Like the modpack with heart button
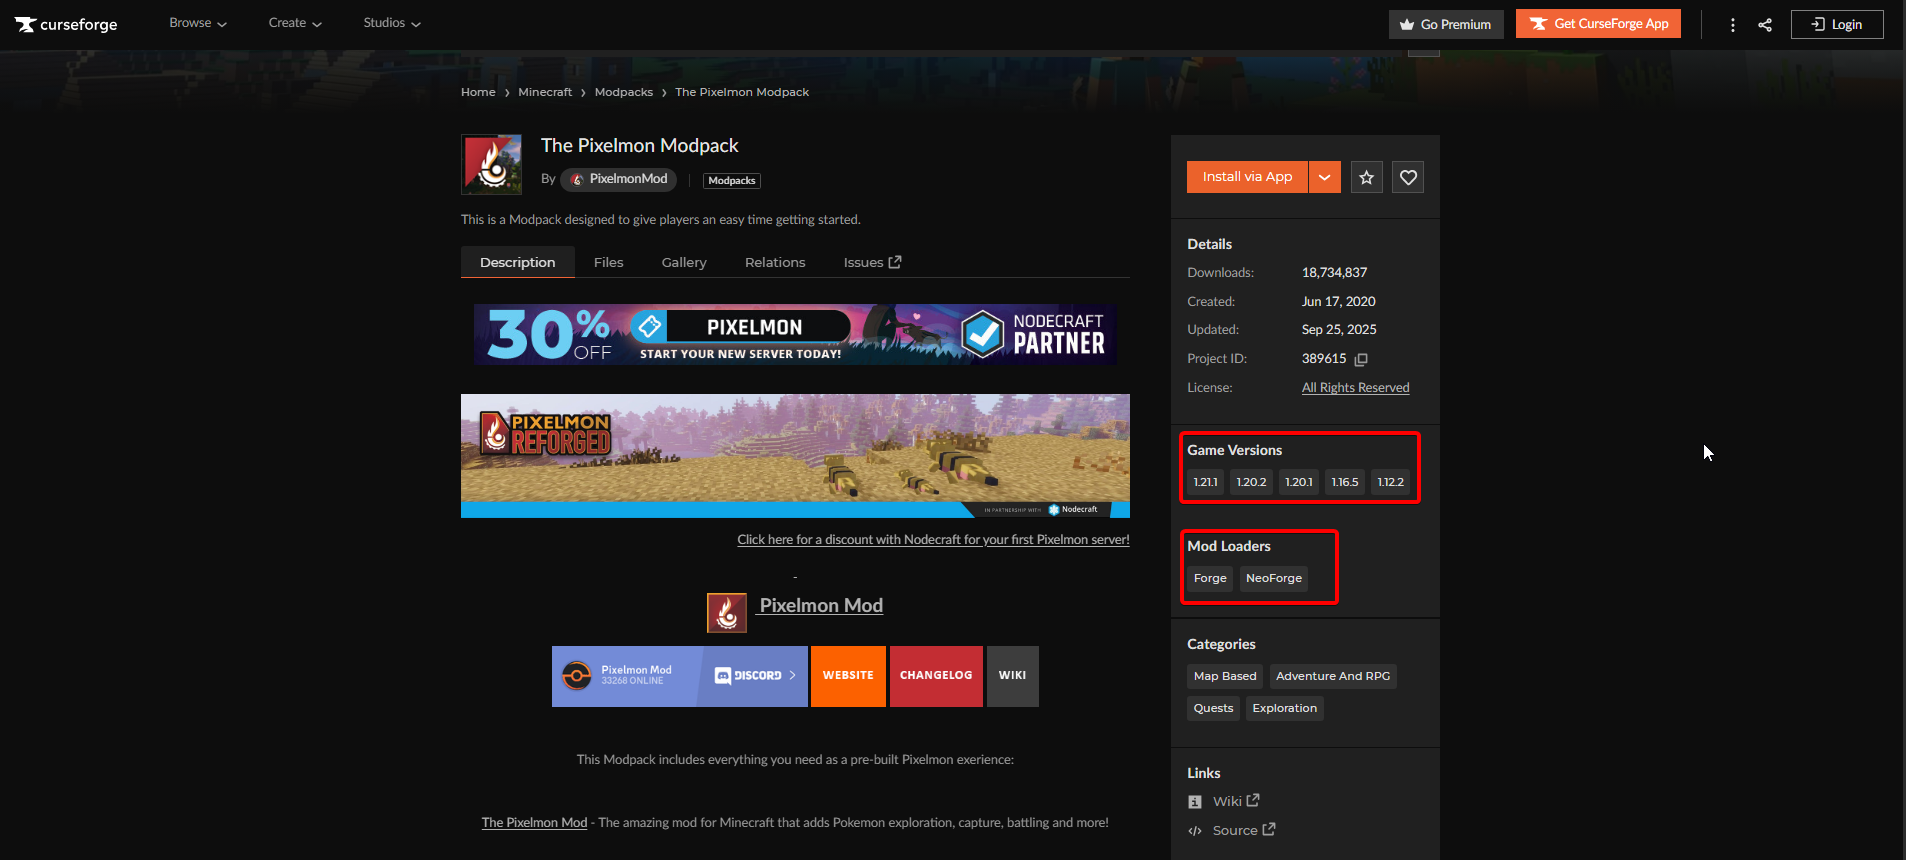This screenshot has width=1906, height=860. click(x=1408, y=177)
